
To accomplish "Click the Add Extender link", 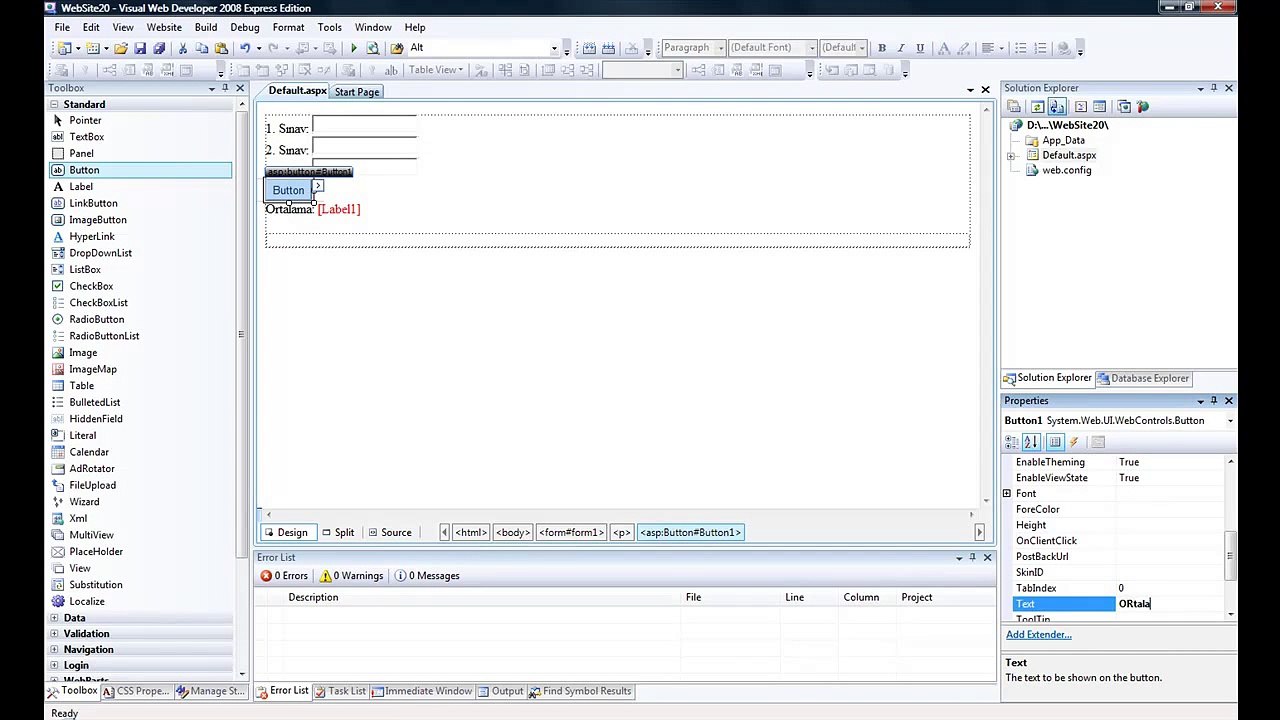I will tap(1038, 635).
